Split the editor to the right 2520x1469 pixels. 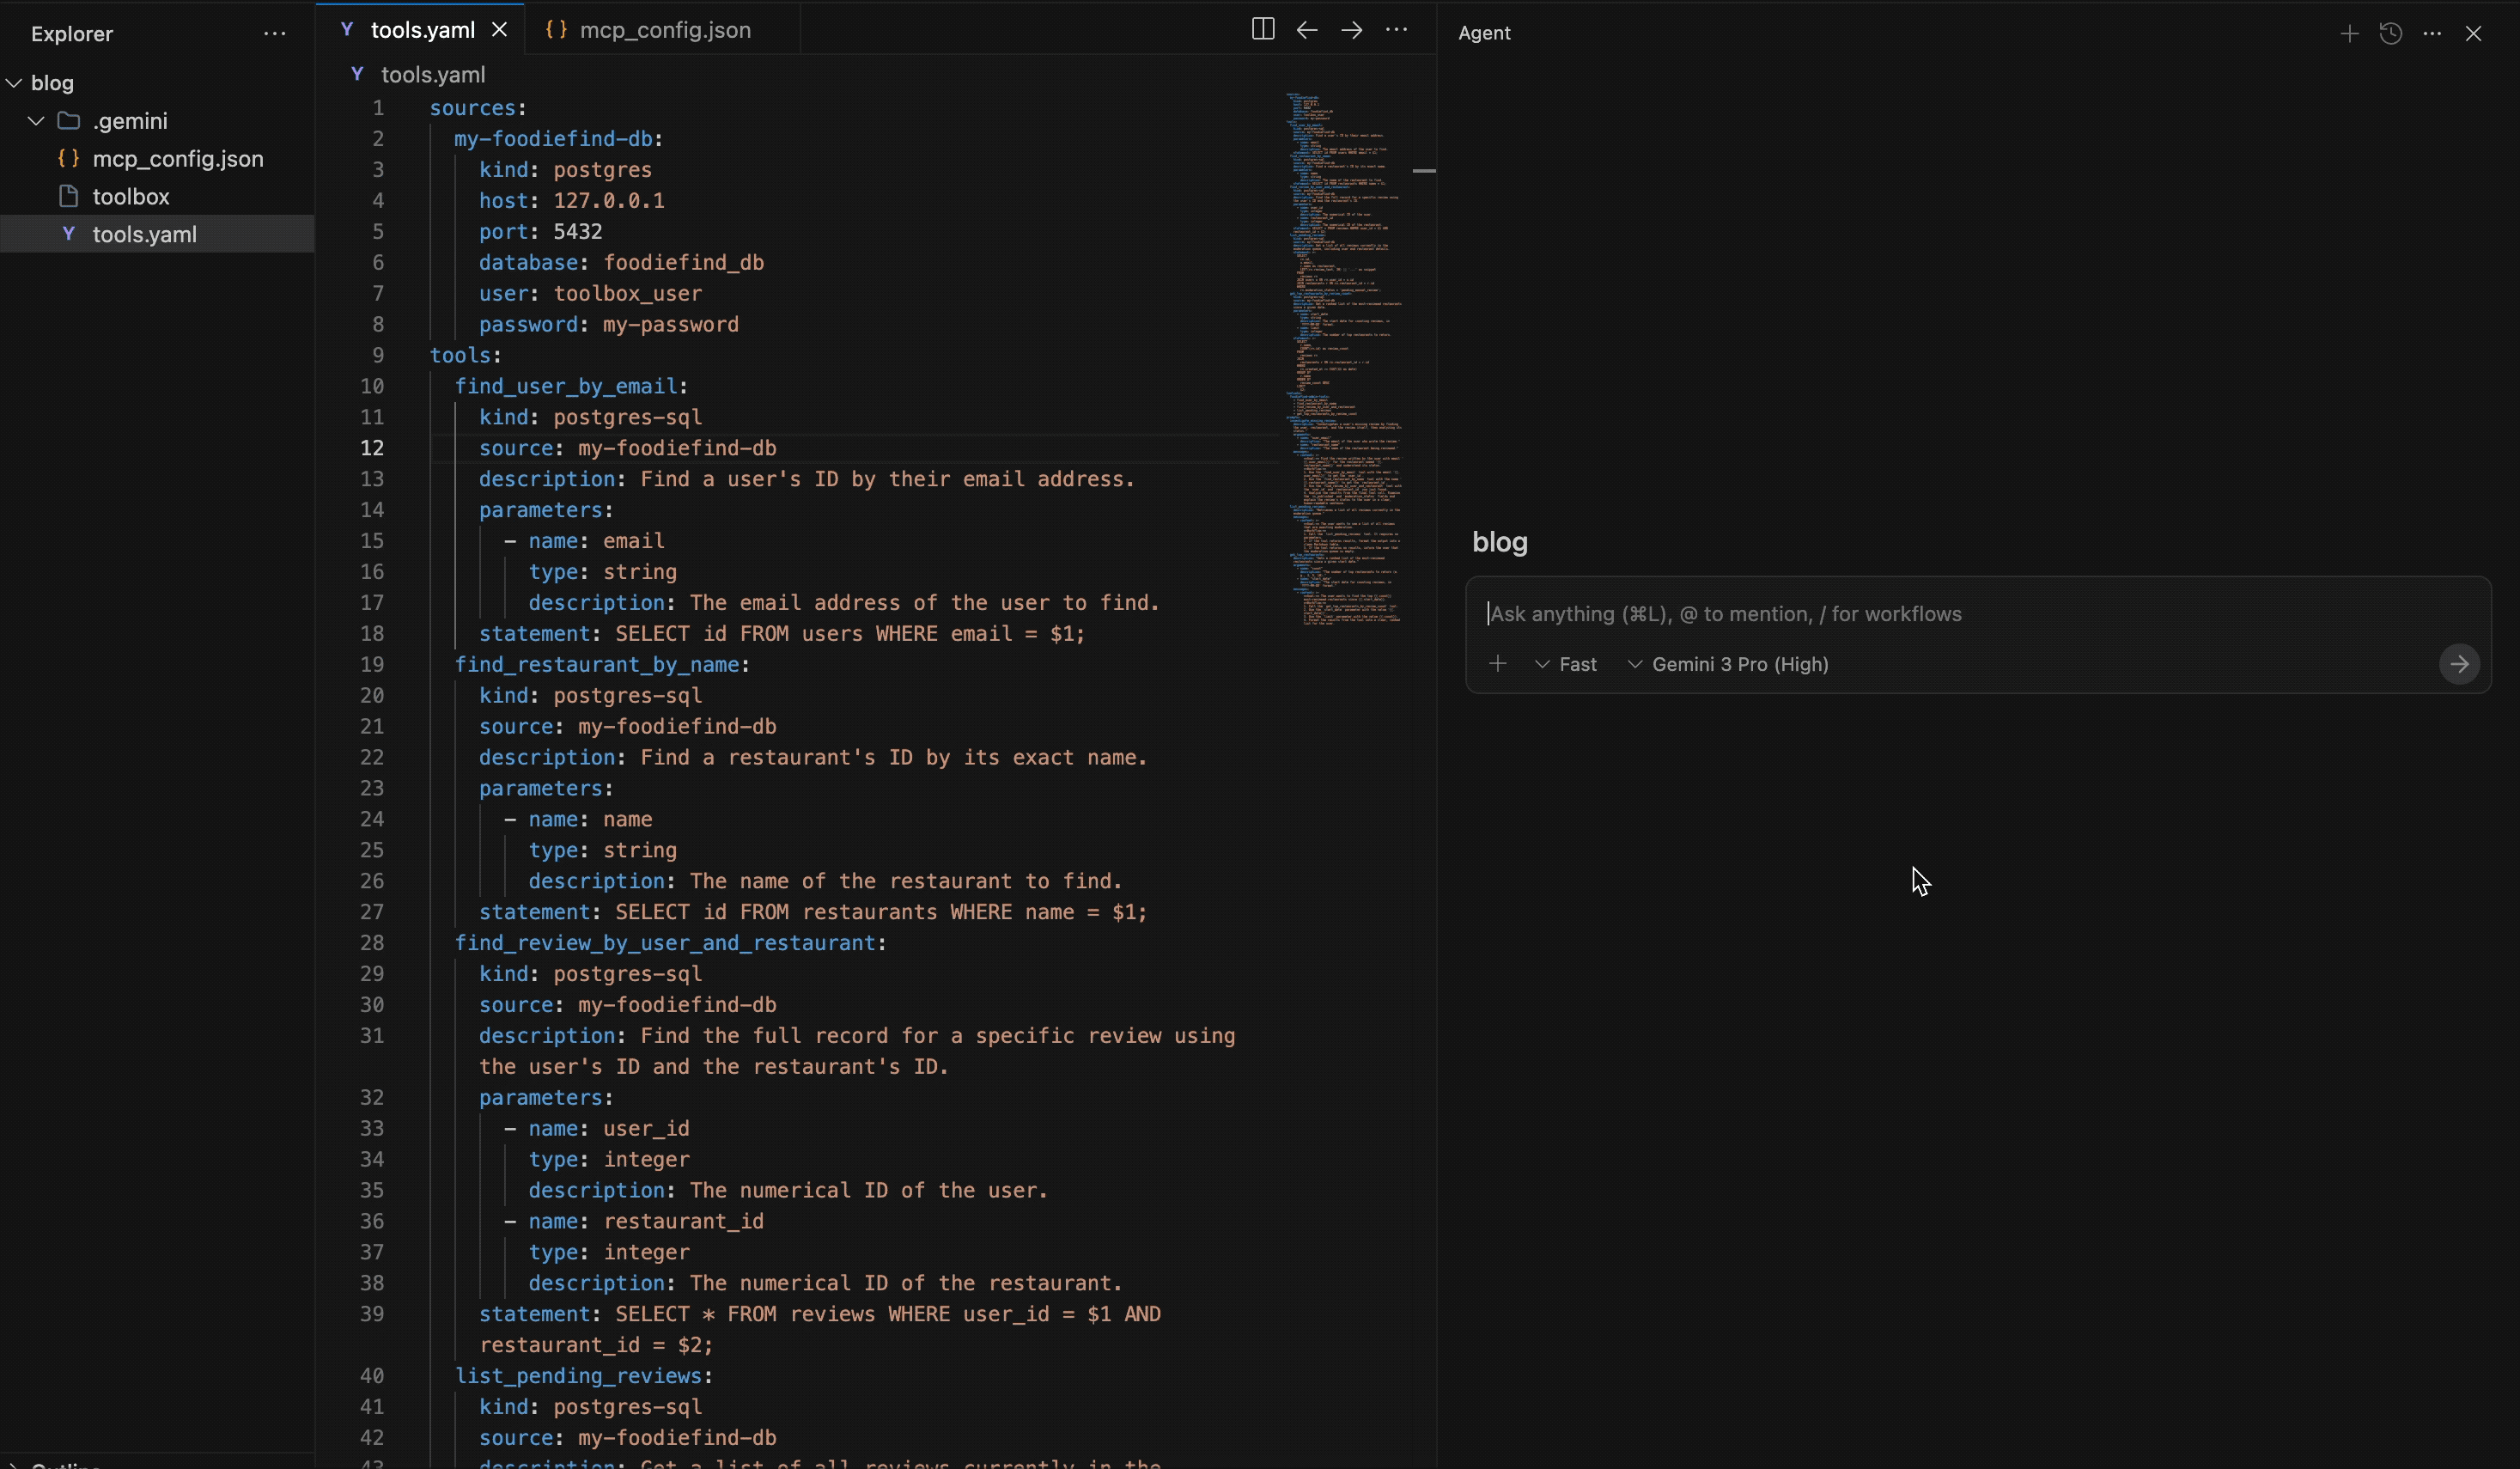pos(1263,29)
